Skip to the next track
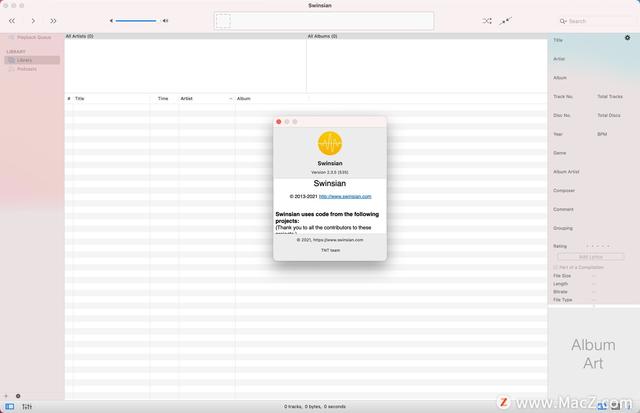640x413 pixels. point(53,20)
